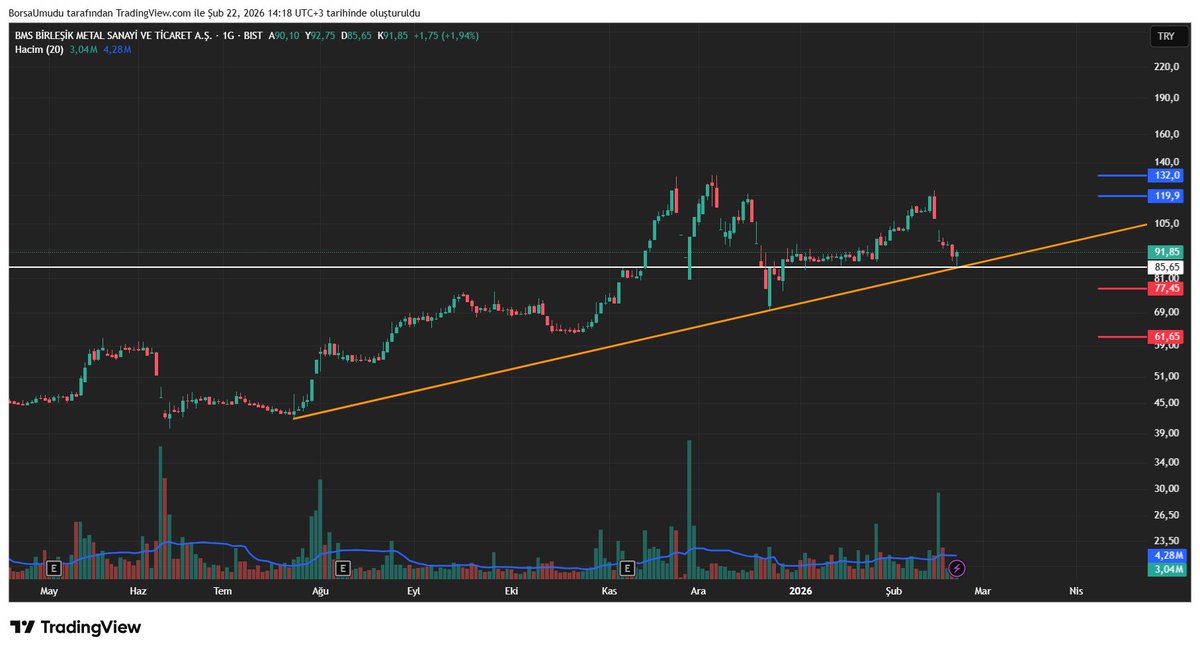
Task: Click the earnings E marker below Ağu
Action: tap(341, 566)
